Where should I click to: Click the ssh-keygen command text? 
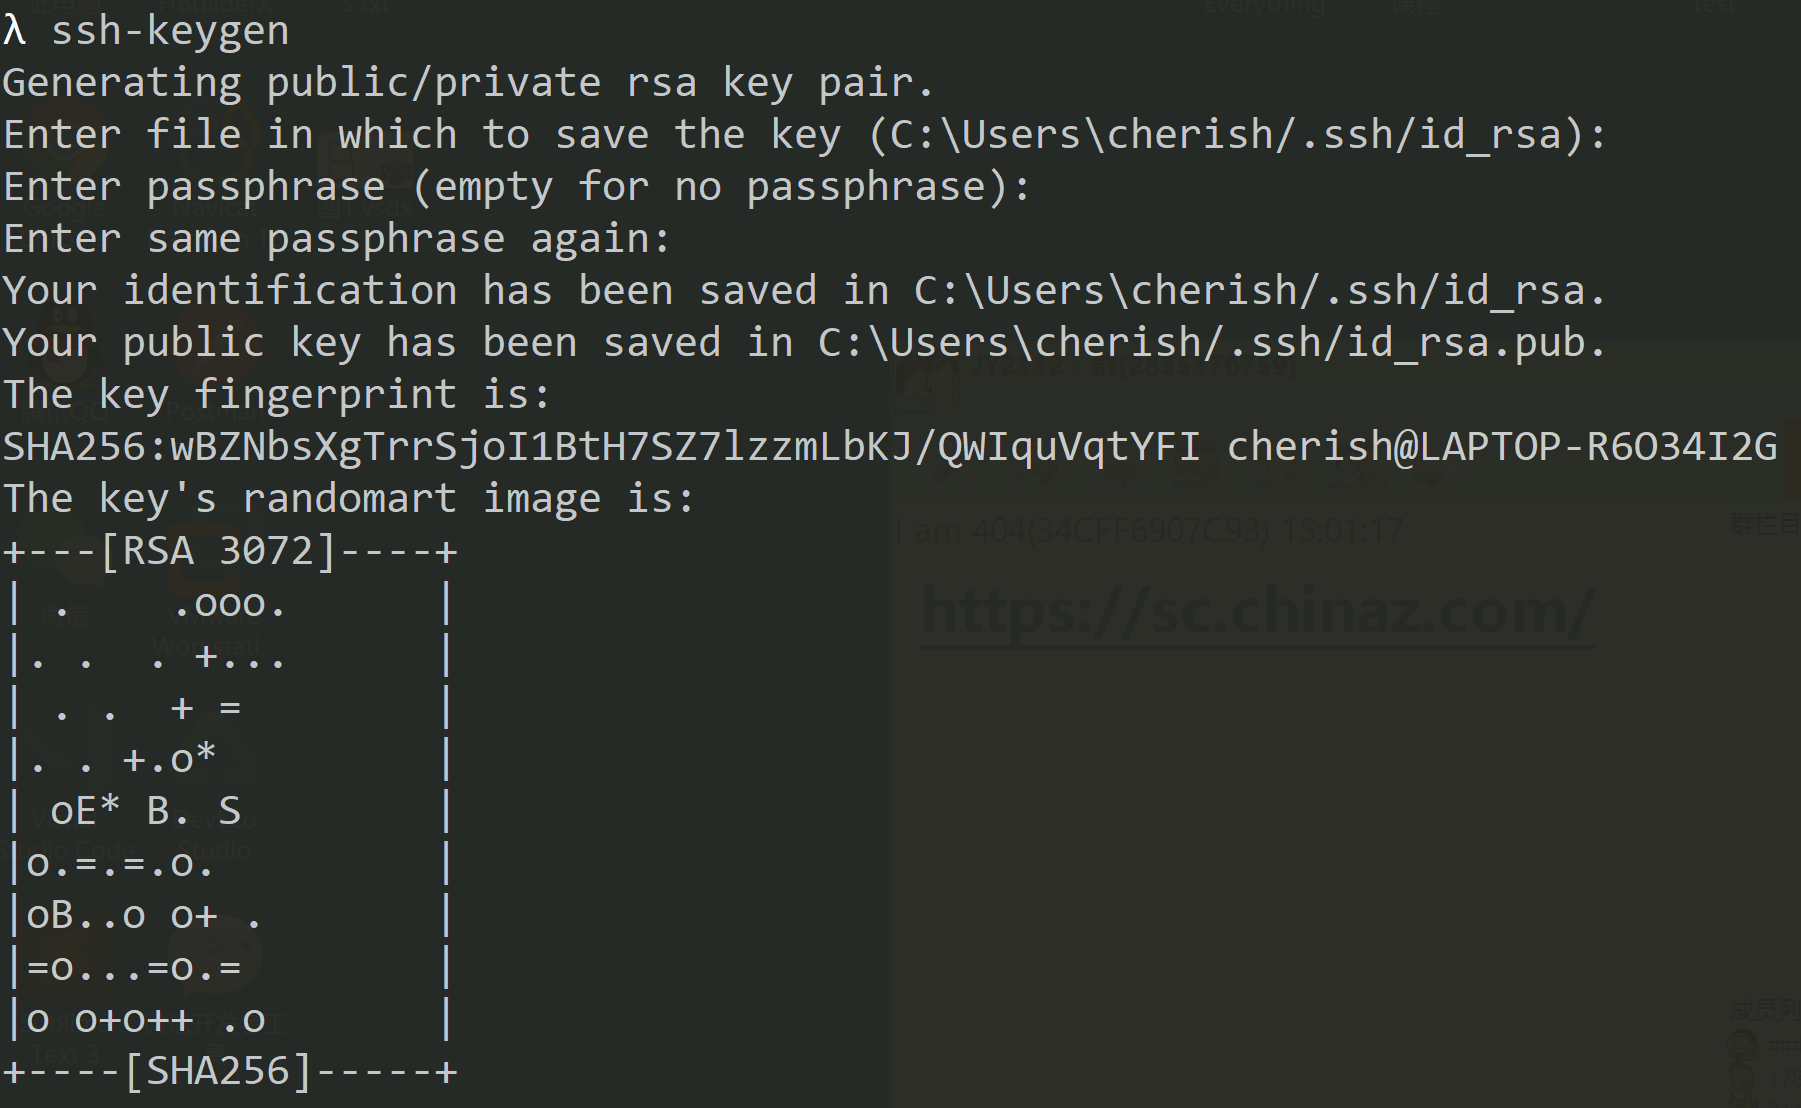coord(170,31)
